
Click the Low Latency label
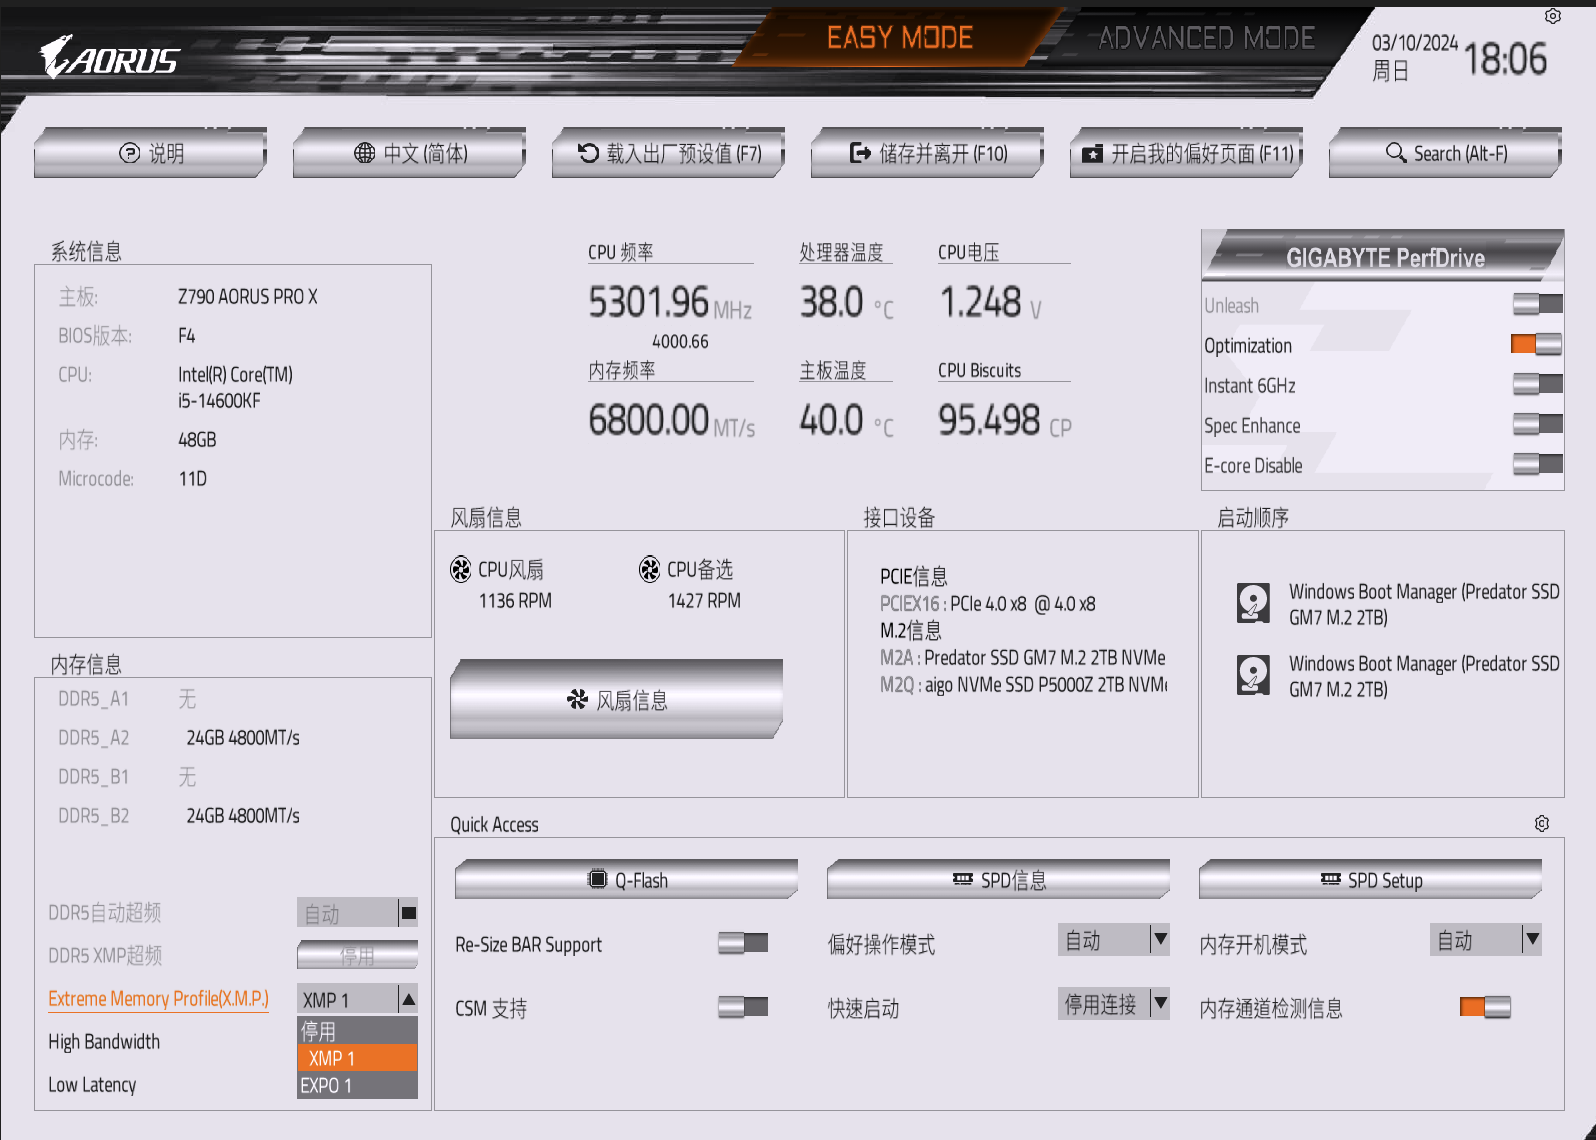point(92,1085)
